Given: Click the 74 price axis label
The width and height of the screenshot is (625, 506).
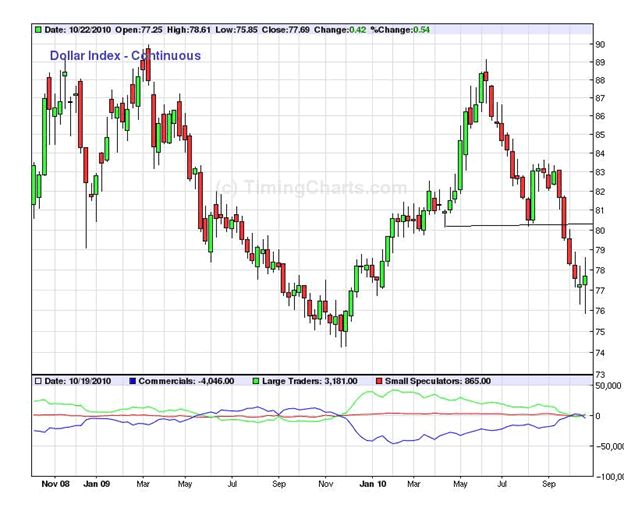Looking at the screenshot, I should (600, 353).
